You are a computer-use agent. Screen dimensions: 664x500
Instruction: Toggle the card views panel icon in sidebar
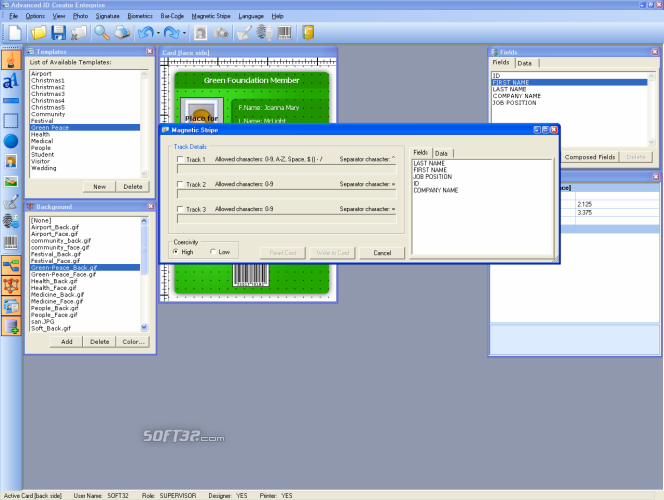tap(11, 306)
